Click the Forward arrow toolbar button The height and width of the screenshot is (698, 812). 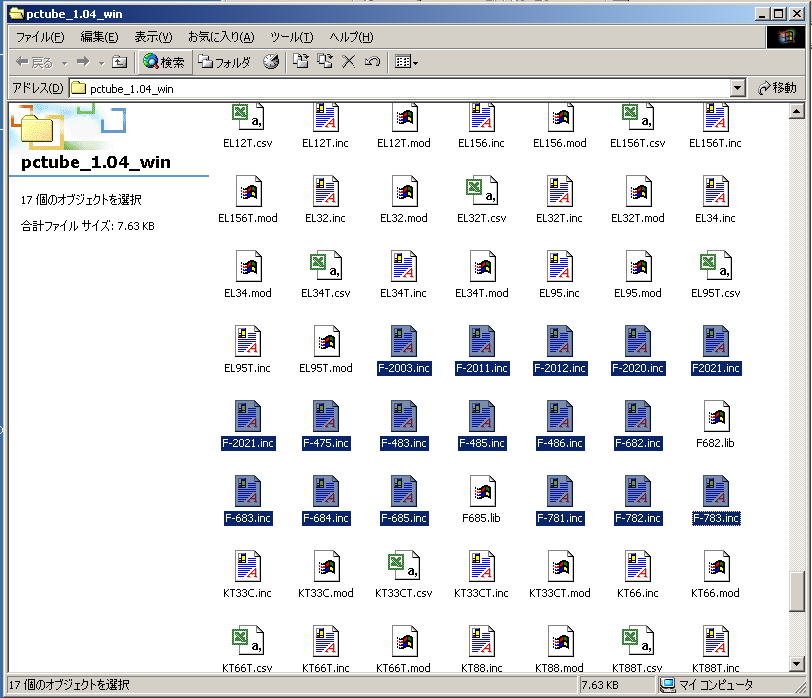(x=83, y=62)
